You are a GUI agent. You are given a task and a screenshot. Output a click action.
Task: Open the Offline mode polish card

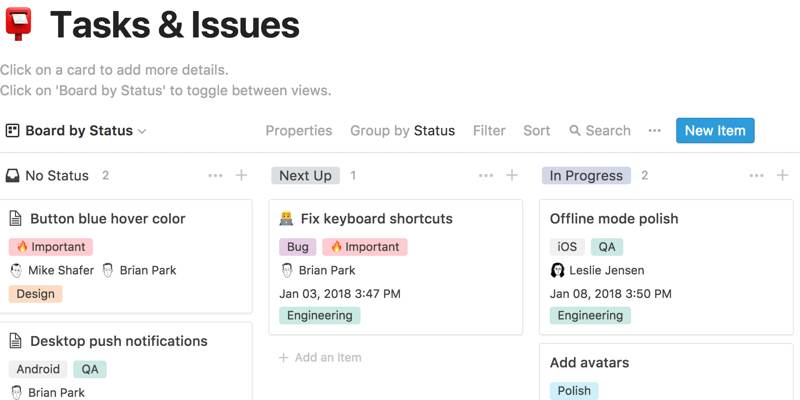click(x=666, y=267)
